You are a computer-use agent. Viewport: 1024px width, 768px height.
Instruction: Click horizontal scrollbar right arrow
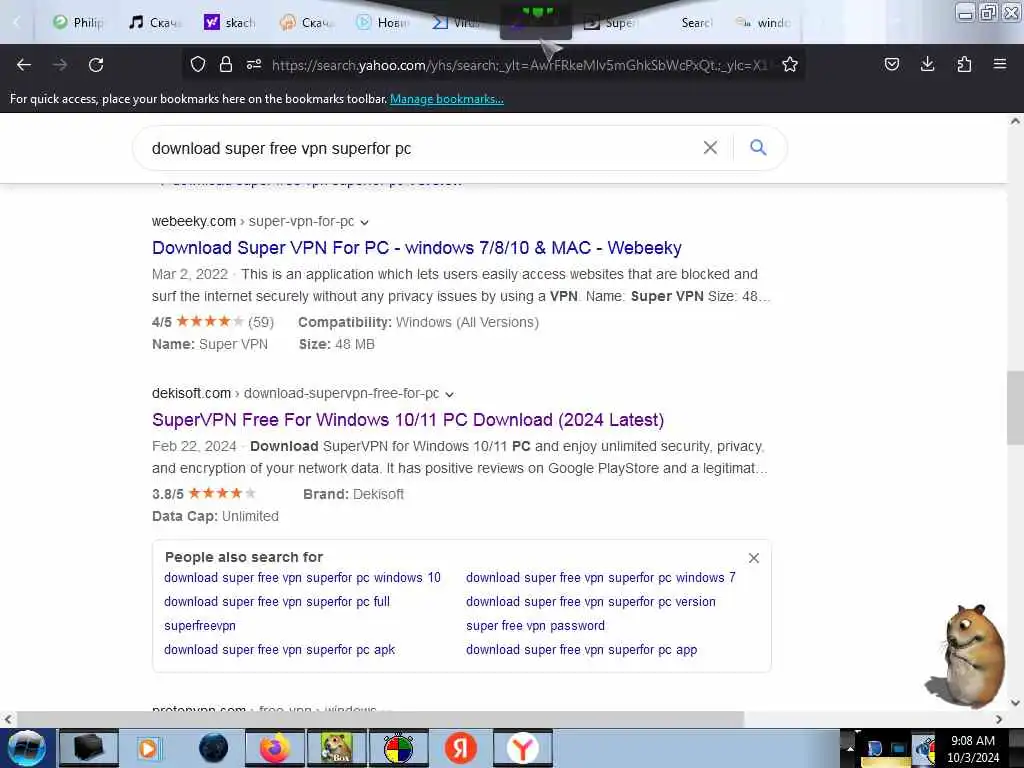(x=999, y=719)
